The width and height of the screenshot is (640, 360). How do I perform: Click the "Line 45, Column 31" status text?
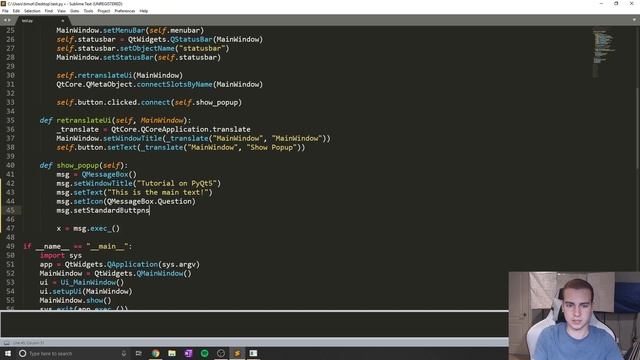coord(29,343)
